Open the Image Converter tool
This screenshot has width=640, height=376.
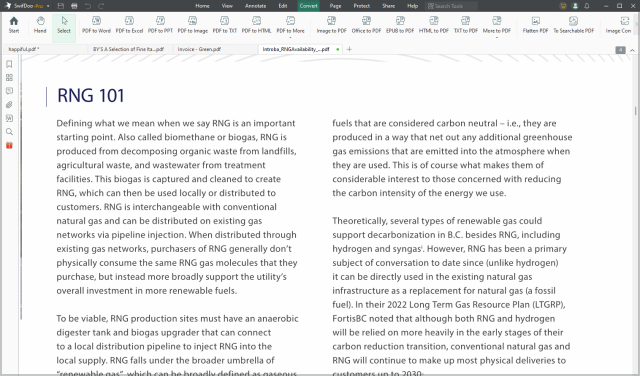(x=620, y=25)
